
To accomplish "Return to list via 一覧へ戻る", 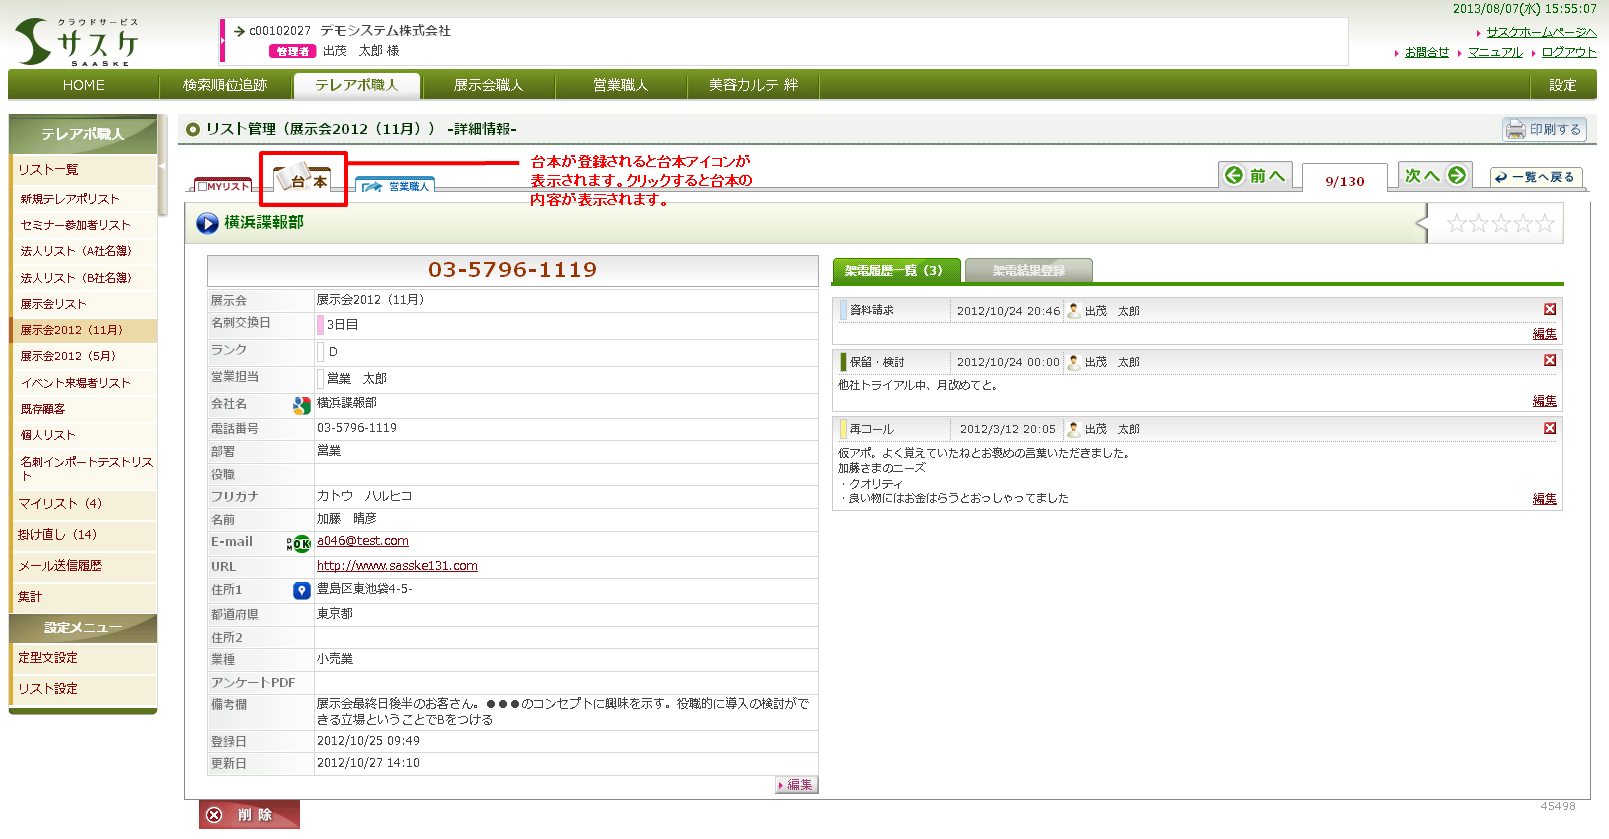I will click(1535, 177).
